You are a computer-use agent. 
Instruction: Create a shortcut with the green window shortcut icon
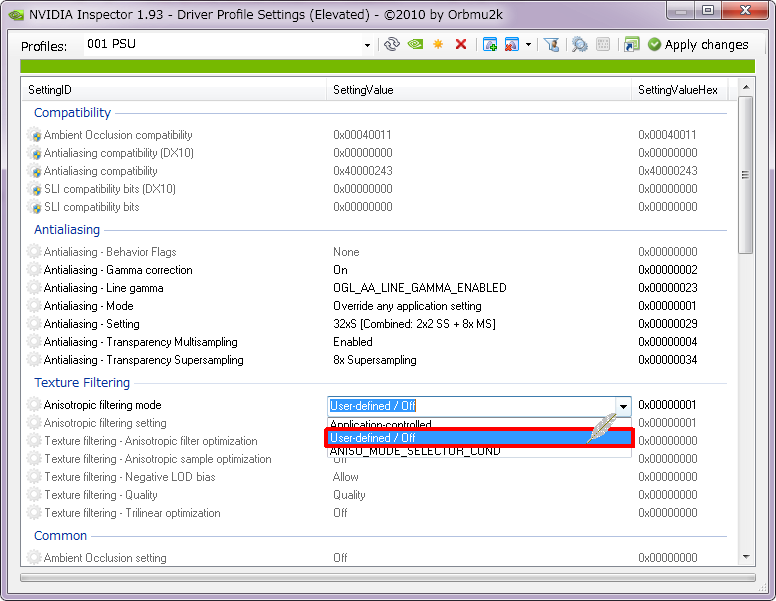coord(631,45)
